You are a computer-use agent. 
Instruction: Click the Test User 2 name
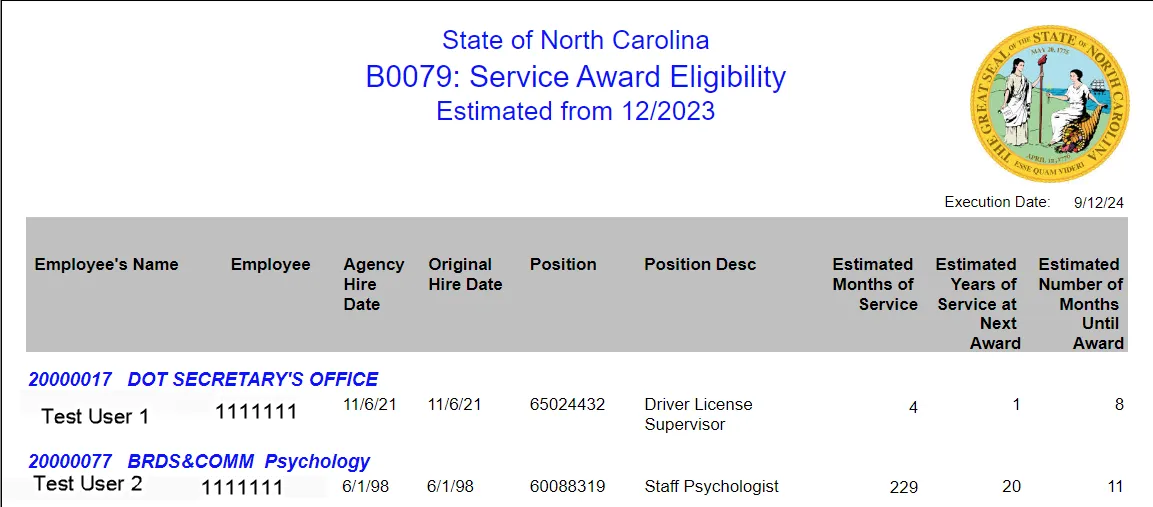88,484
